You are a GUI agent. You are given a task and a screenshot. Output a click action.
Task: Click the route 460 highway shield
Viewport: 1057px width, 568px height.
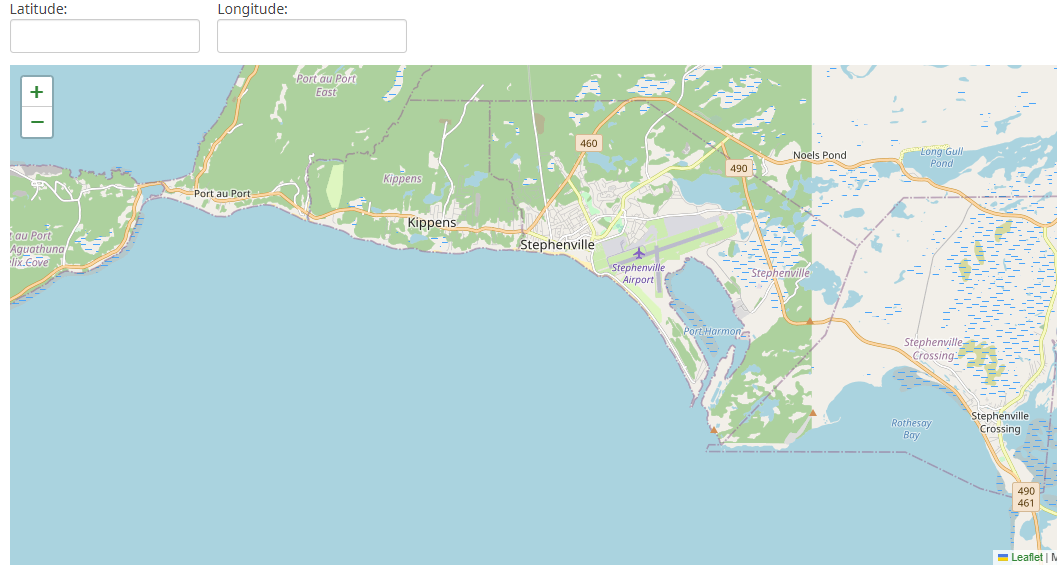click(x=588, y=143)
